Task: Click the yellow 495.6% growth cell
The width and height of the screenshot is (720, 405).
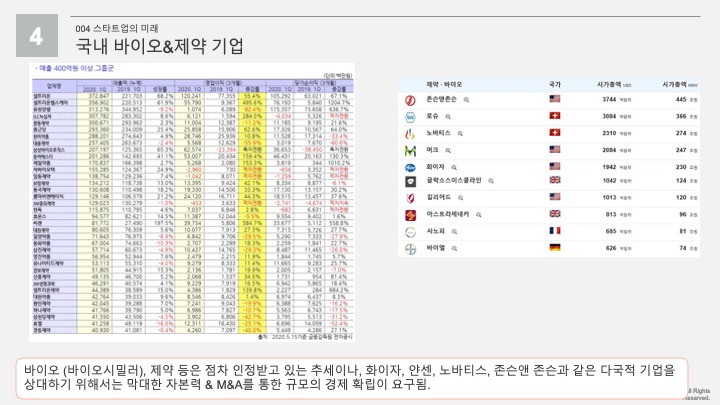Action: coord(252,103)
